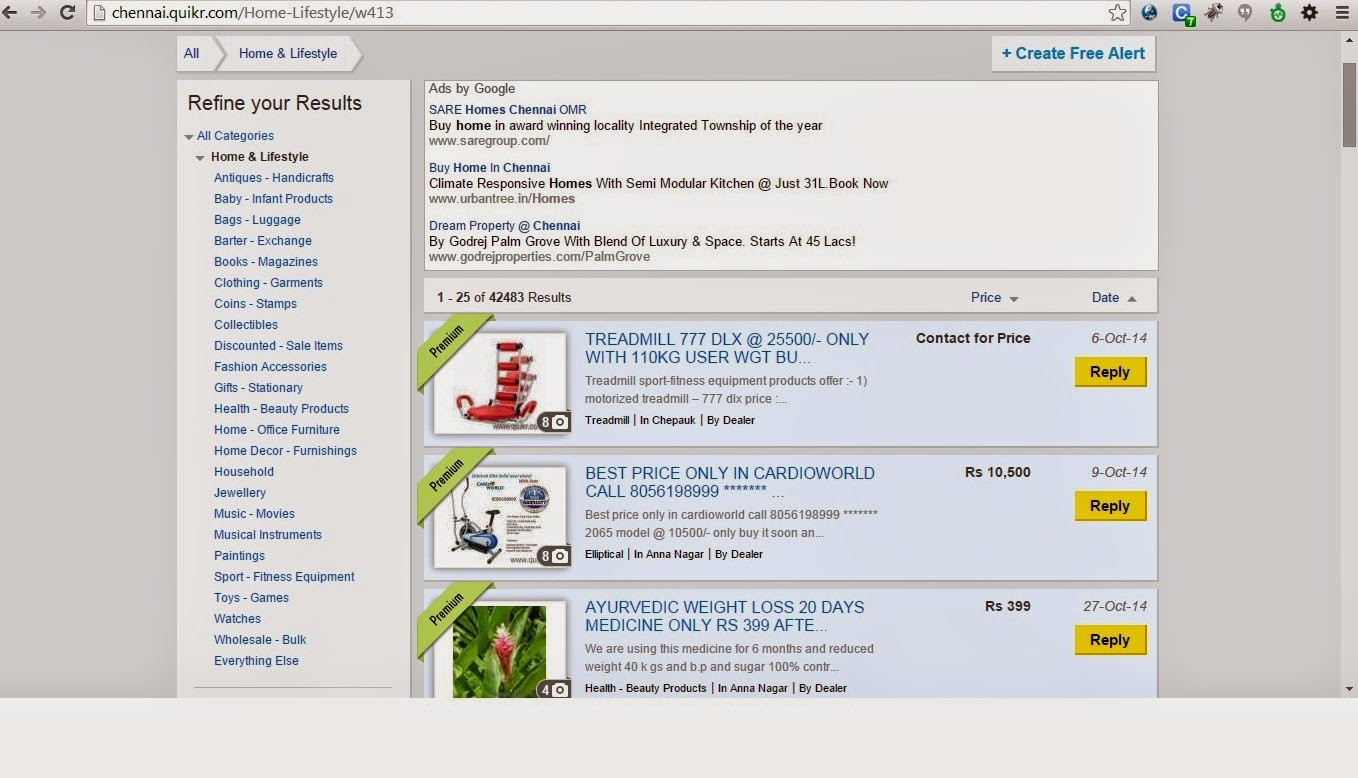Reply to the cardioworld Rs 10,500 listing
This screenshot has height=778, width=1358.
pos(1110,506)
